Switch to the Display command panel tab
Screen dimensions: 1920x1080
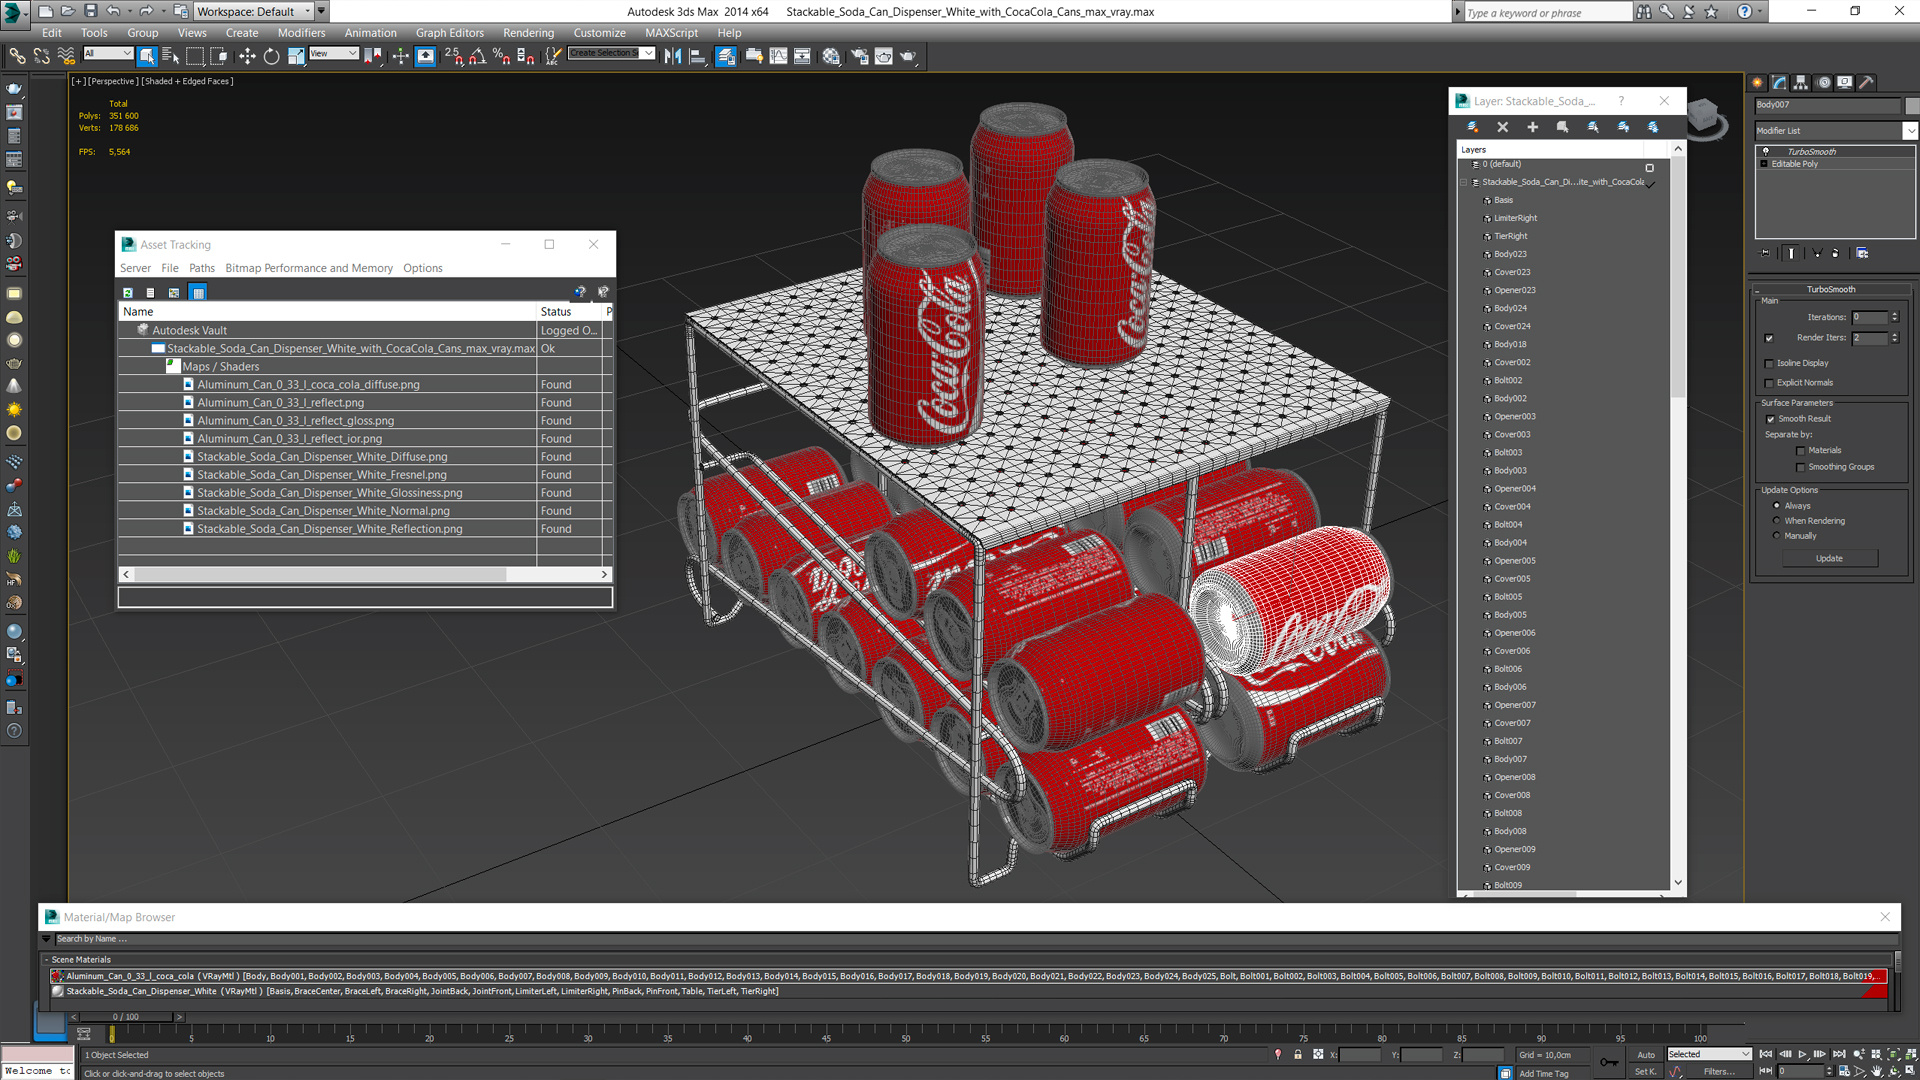1845,83
